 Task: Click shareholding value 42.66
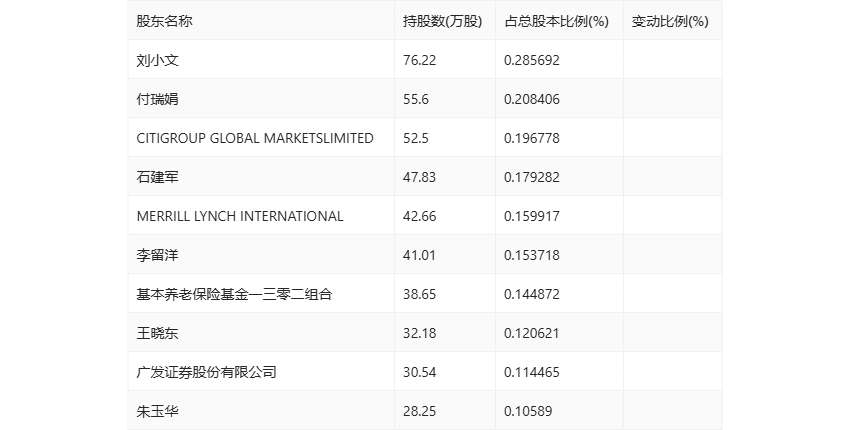click(420, 216)
